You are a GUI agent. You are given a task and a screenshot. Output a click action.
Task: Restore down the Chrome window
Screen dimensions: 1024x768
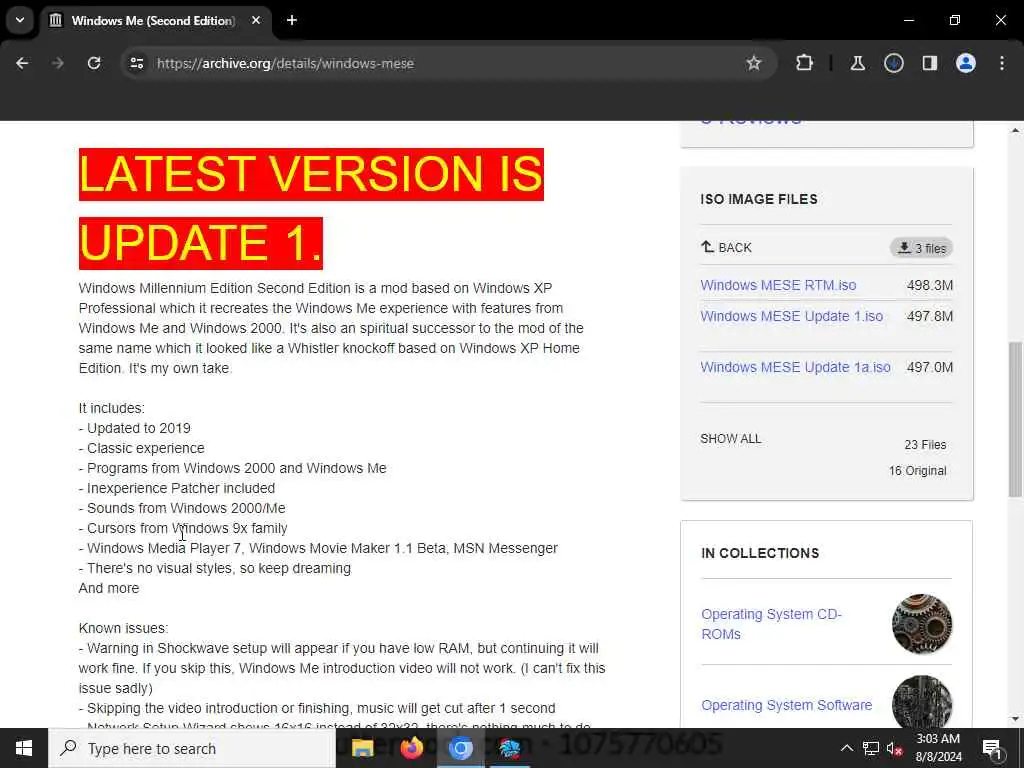(955, 20)
